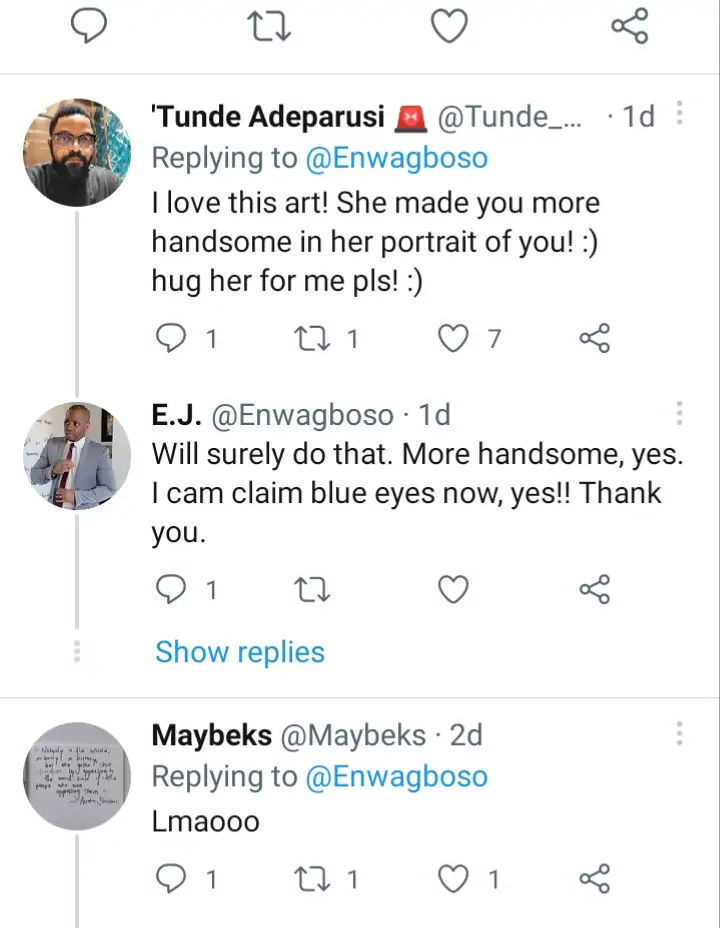Open @Enwagboso mention in Maybeks' reply

click(396, 777)
